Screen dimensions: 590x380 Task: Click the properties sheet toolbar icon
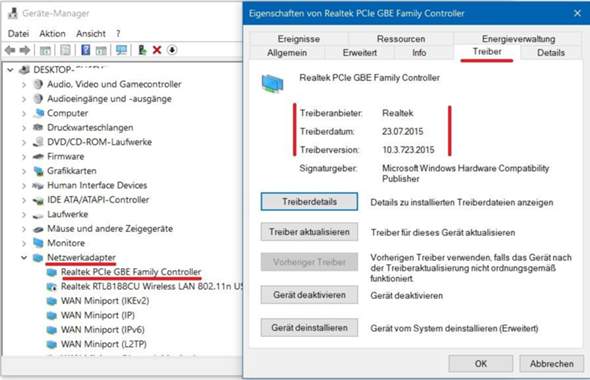coord(65,50)
